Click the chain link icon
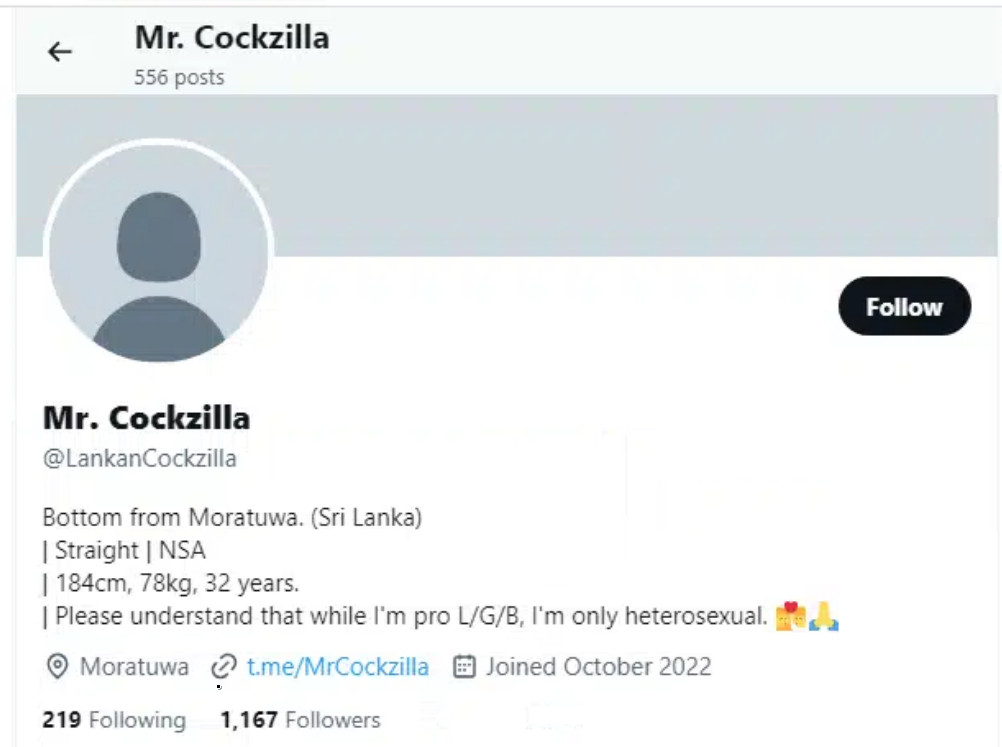This screenshot has width=1002, height=747. [x=224, y=666]
